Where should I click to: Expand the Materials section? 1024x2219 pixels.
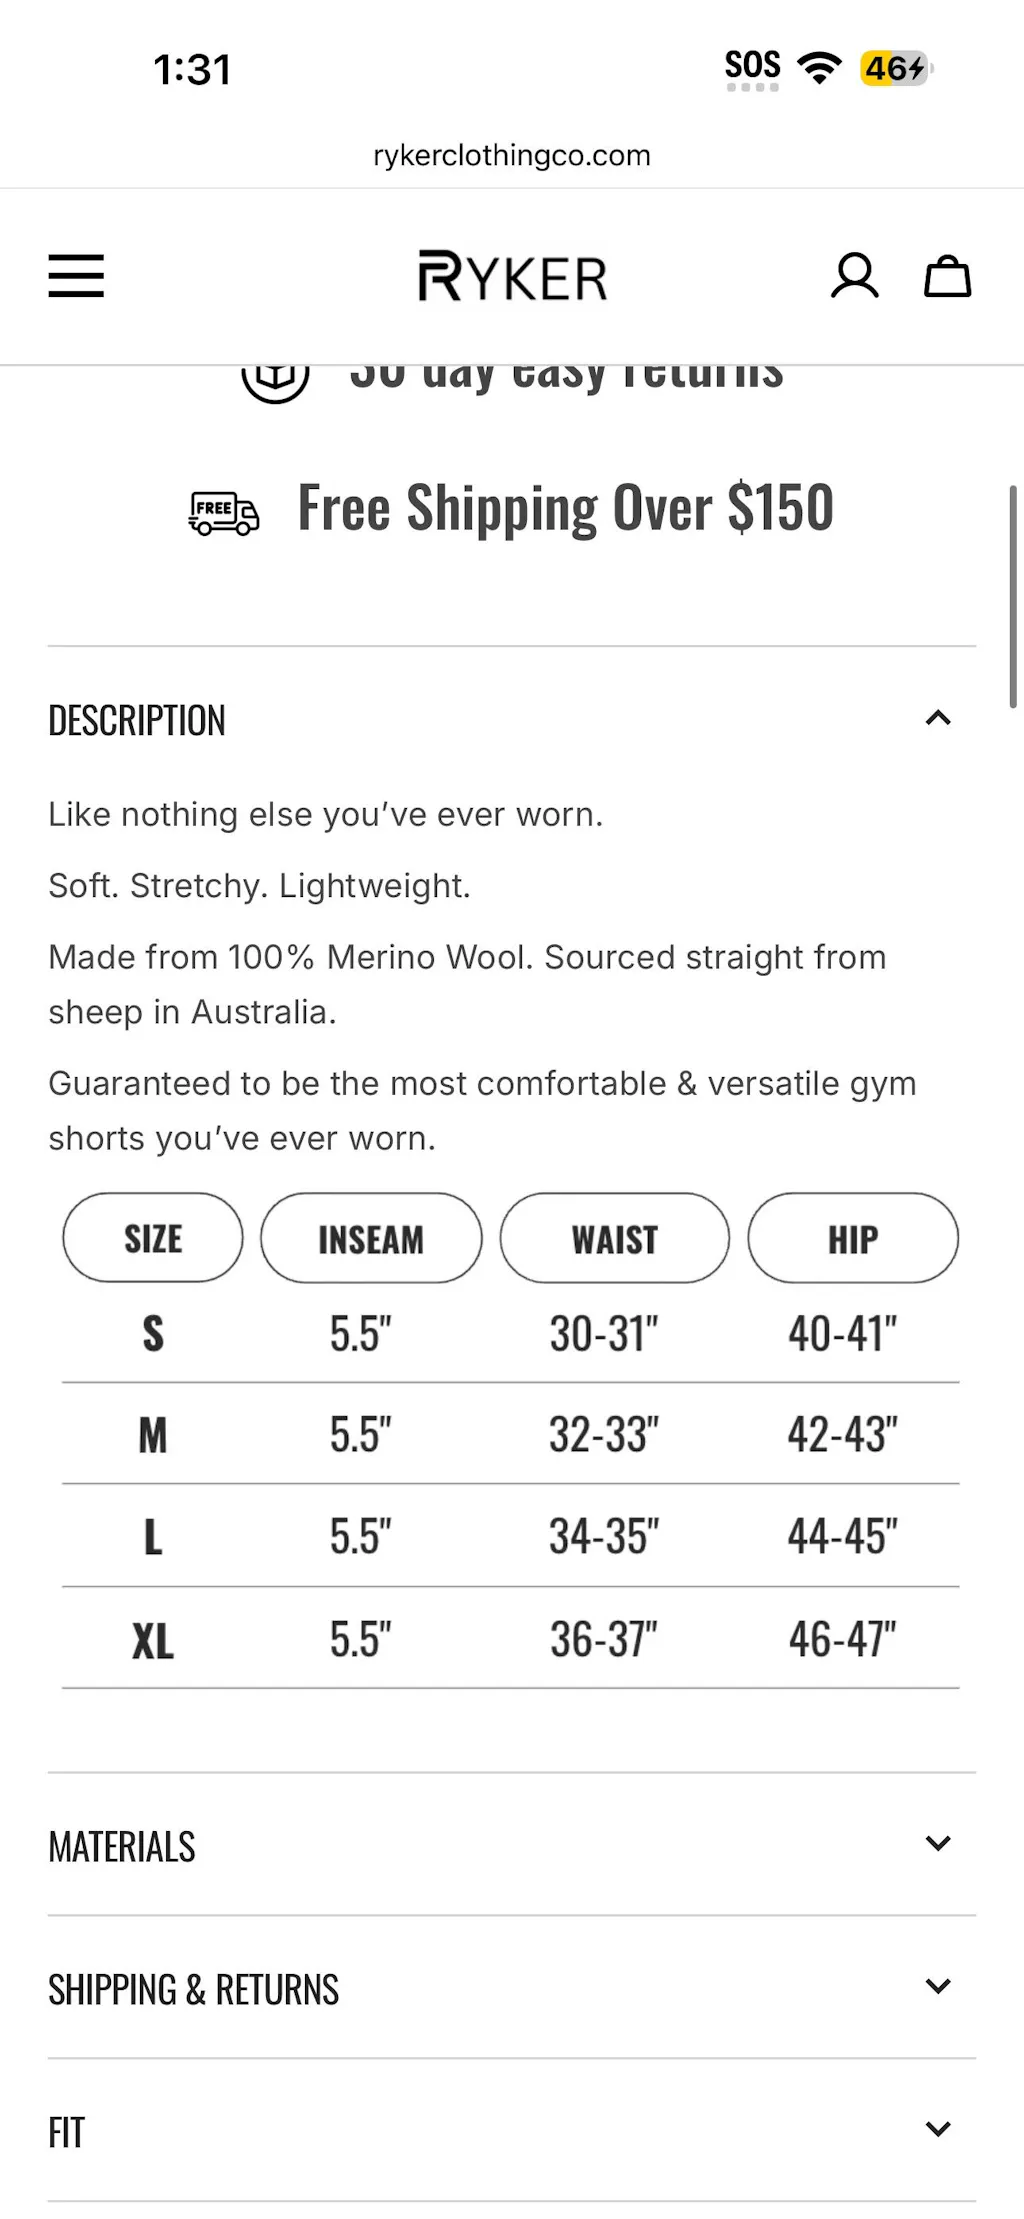point(937,1843)
